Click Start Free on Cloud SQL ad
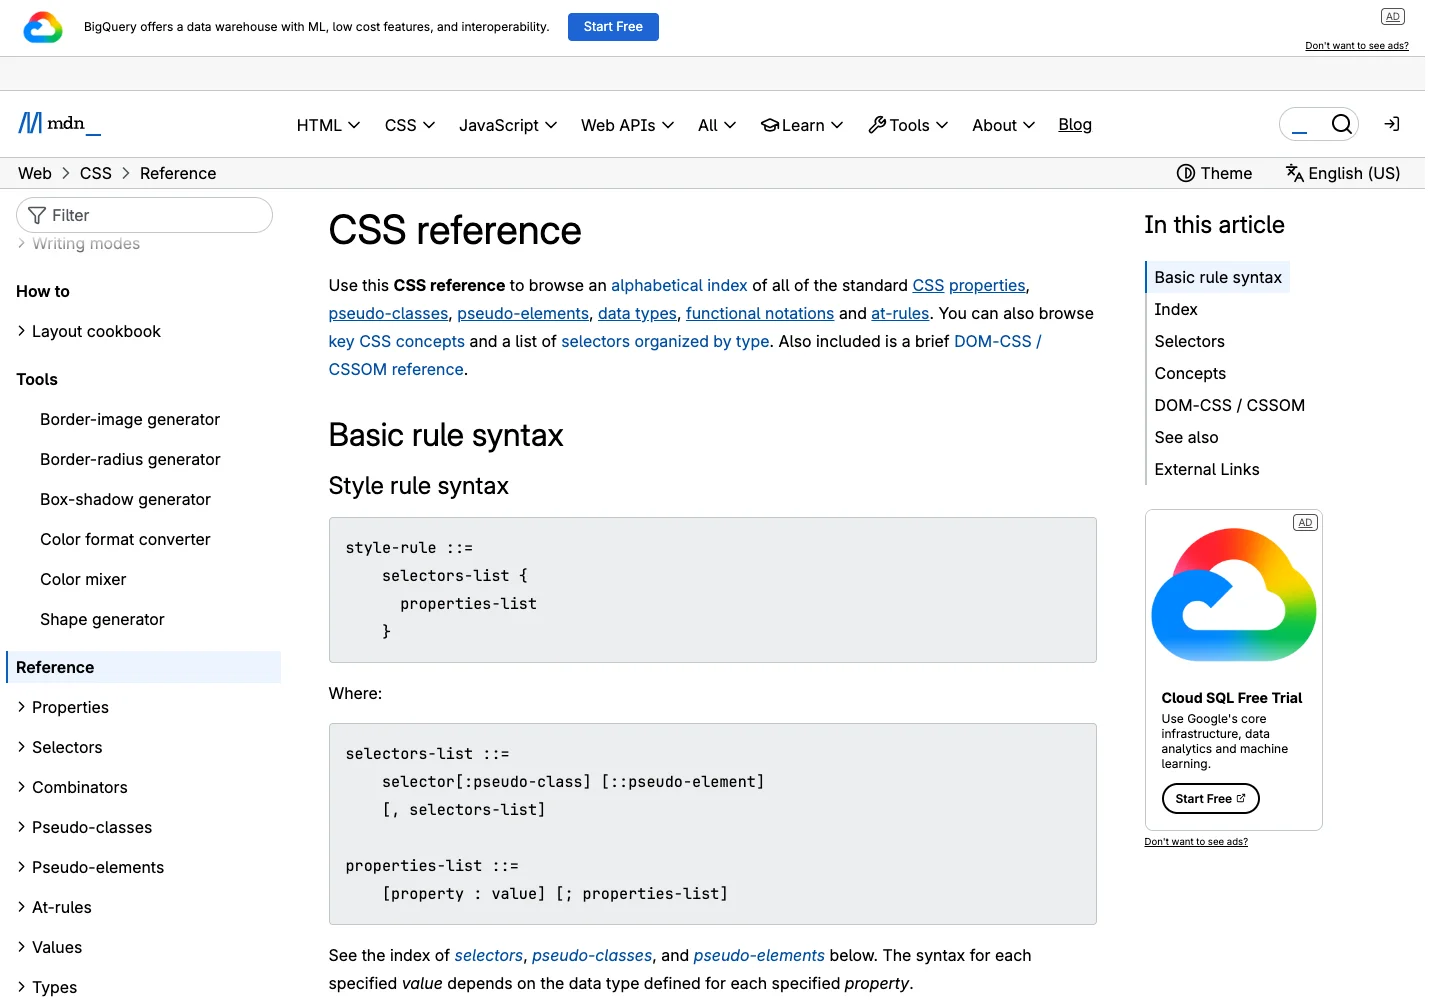The image size is (1440, 1000). point(1210,799)
